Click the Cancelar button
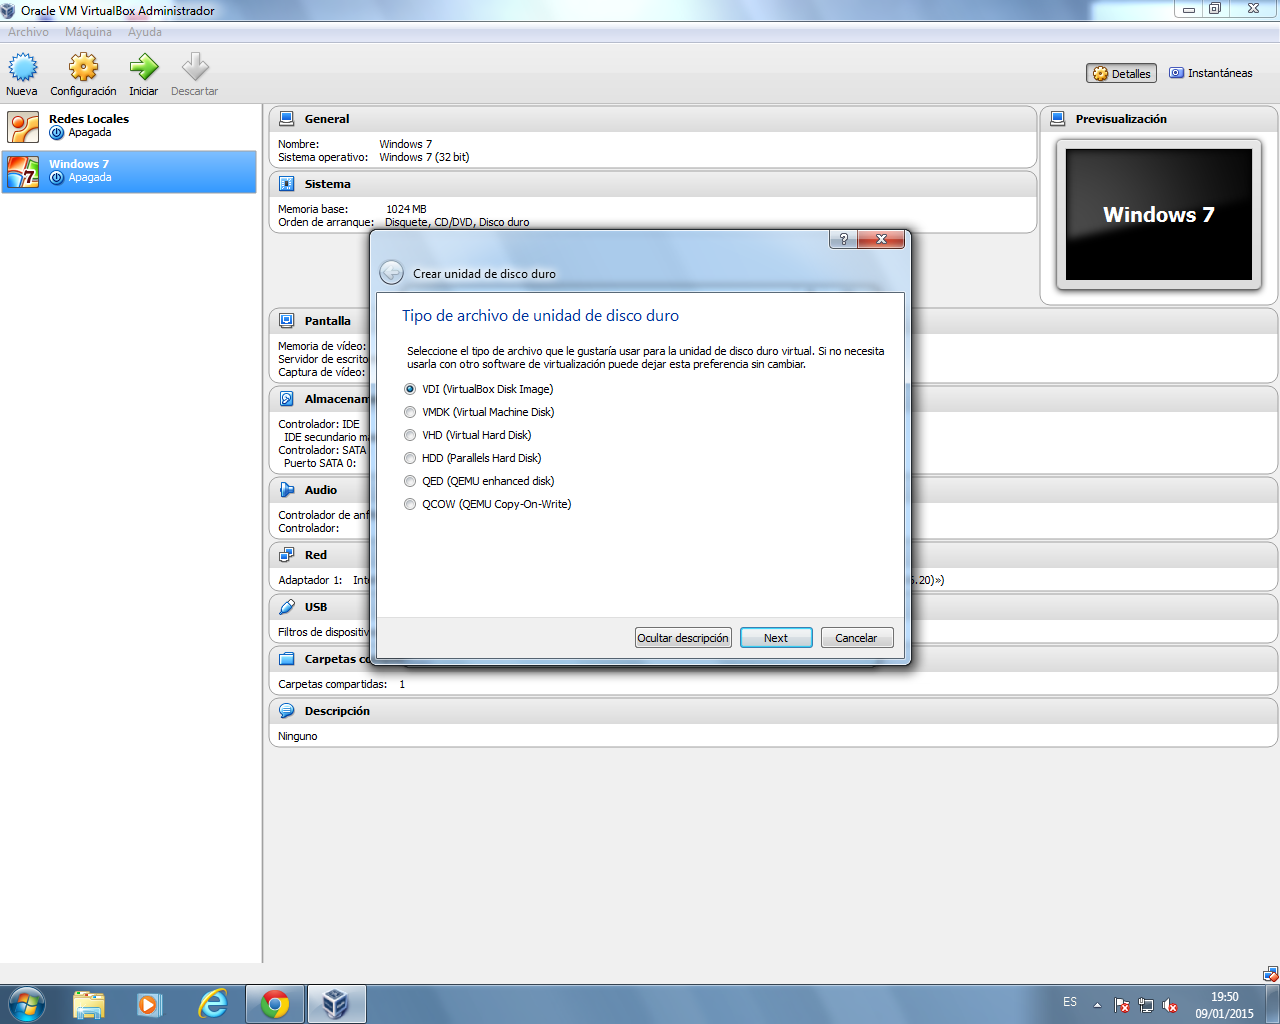 857,638
